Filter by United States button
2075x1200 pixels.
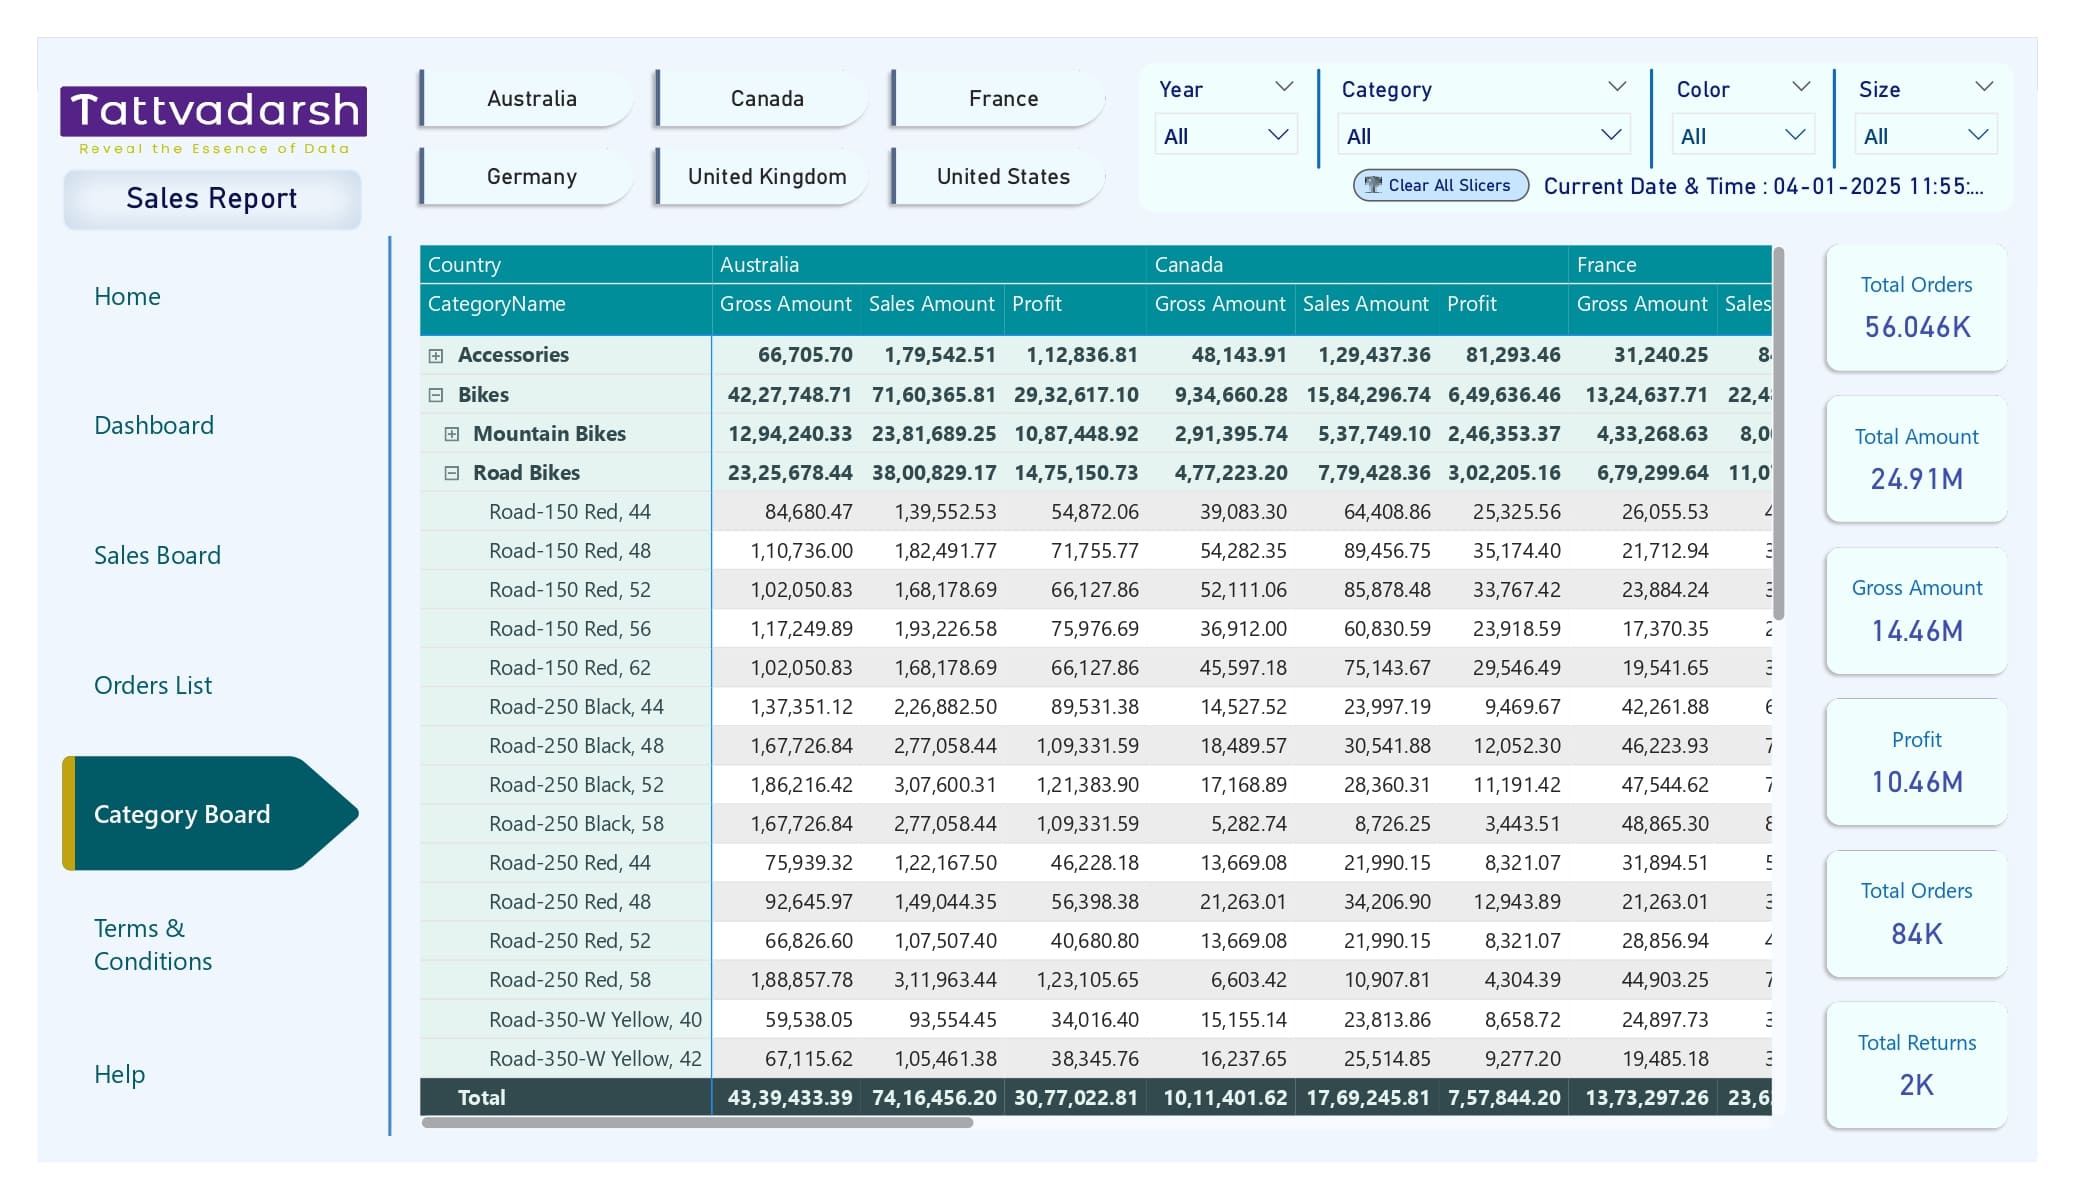click(999, 176)
